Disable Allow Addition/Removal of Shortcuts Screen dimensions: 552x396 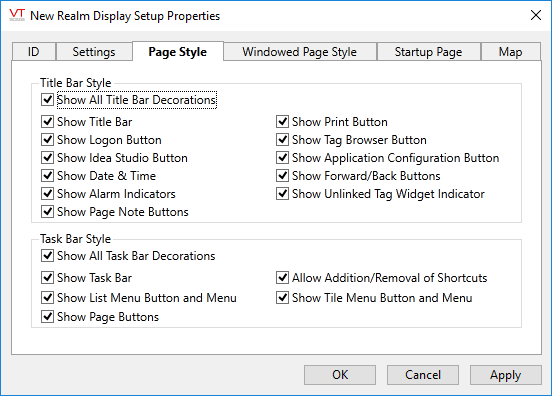[282, 277]
